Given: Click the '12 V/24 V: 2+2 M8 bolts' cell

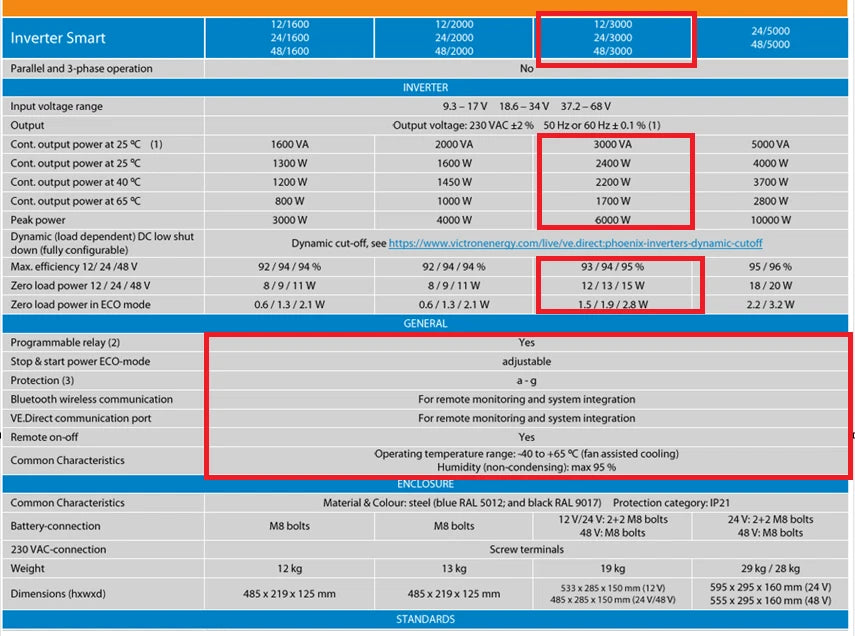Looking at the screenshot, I should pyautogui.click(x=613, y=519).
